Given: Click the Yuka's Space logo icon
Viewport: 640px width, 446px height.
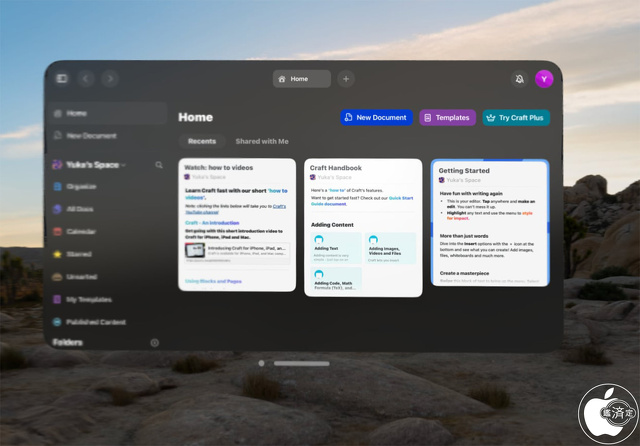Looking at the screenshot, I should click(x=57, y=165).
